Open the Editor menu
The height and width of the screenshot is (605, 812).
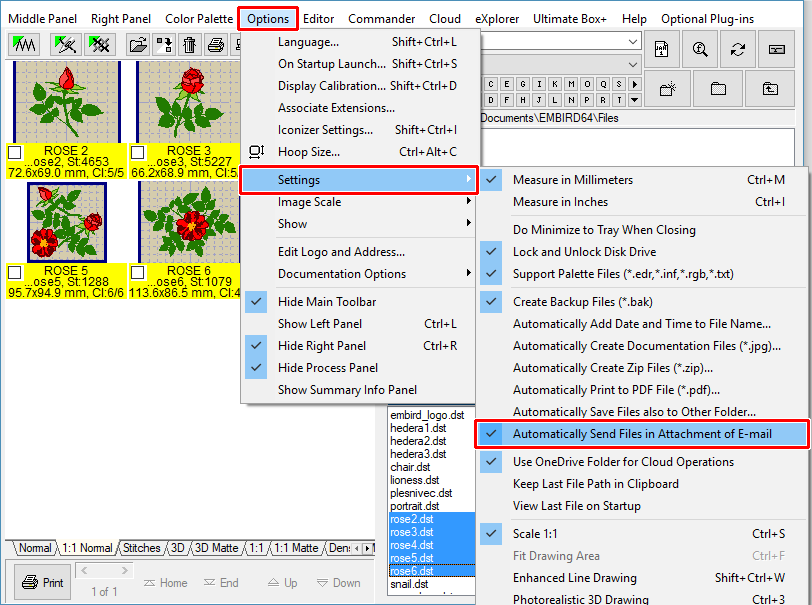tap(318, 19)
